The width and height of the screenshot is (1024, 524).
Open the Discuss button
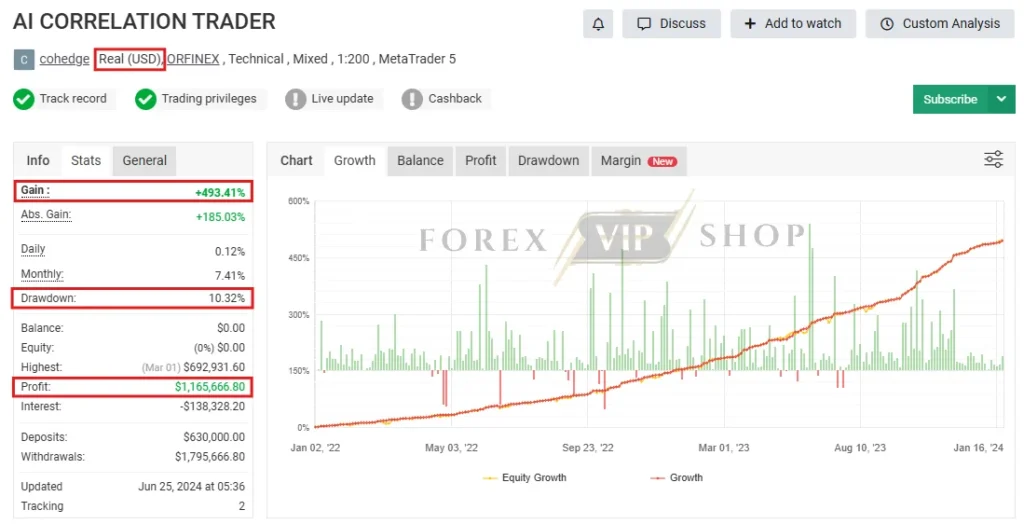pyautogui.click(x=671, y=24)
